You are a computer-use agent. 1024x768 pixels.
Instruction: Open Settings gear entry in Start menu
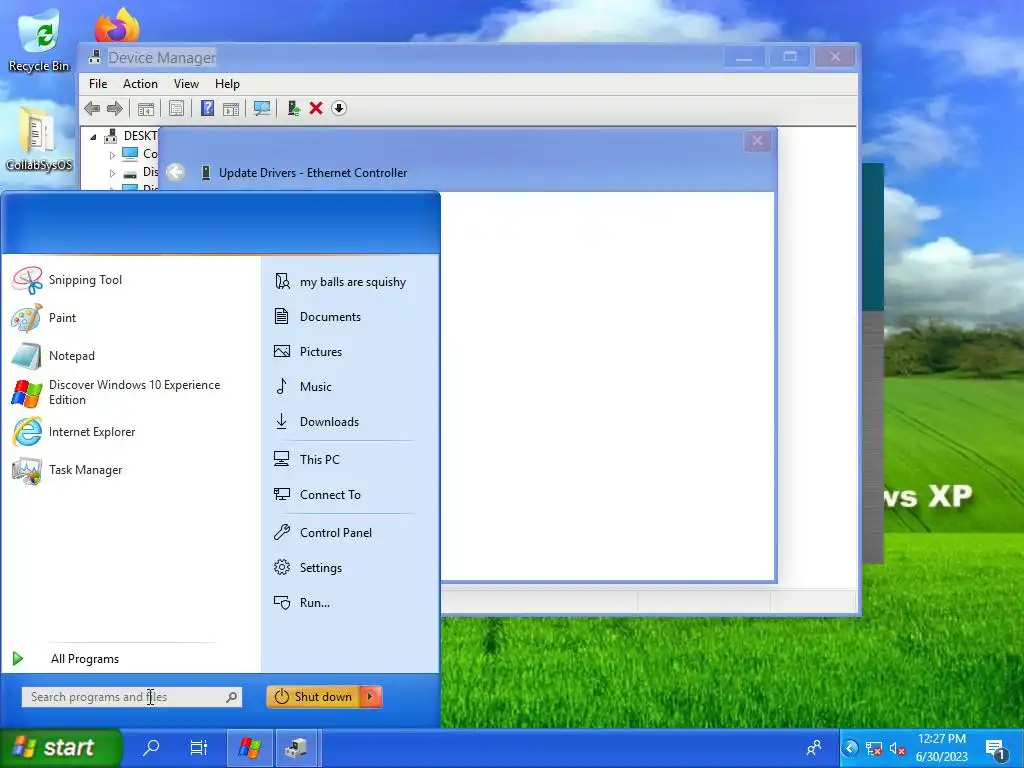(x=308, y=568)
